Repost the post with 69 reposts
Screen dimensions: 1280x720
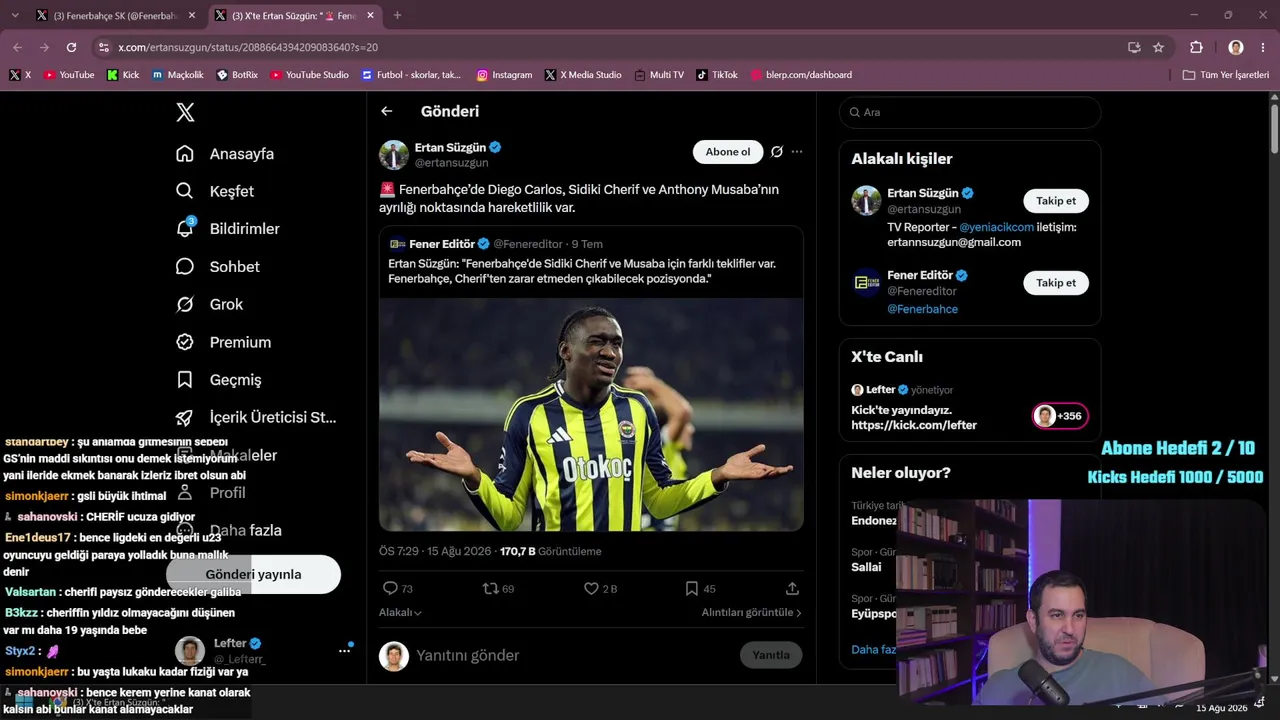(498, 589)
